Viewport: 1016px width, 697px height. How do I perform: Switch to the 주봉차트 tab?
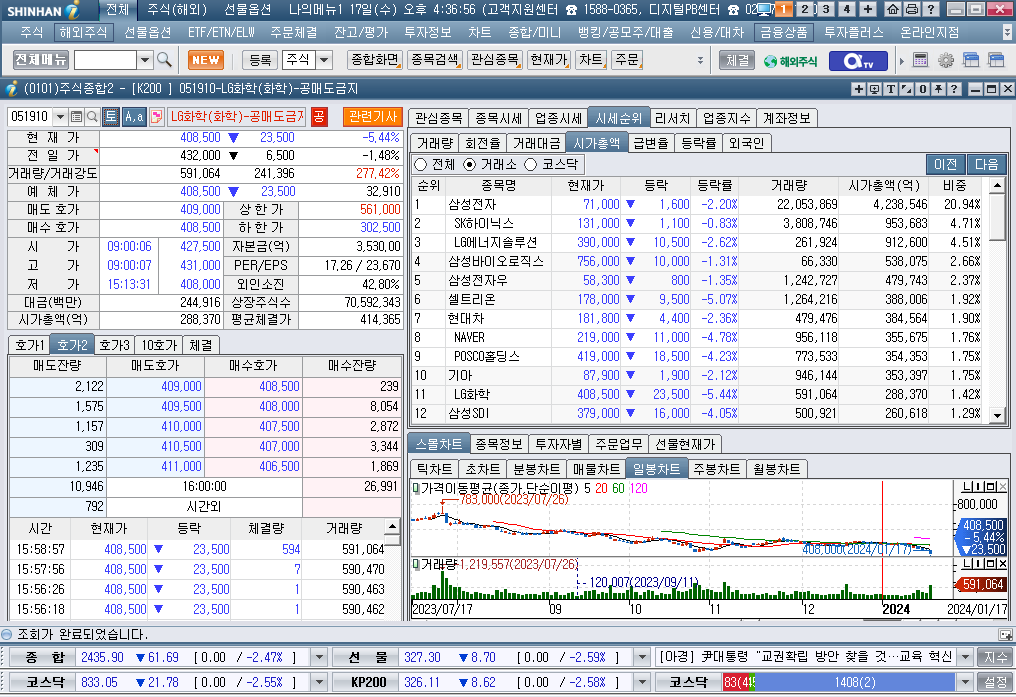coord(717,469)
